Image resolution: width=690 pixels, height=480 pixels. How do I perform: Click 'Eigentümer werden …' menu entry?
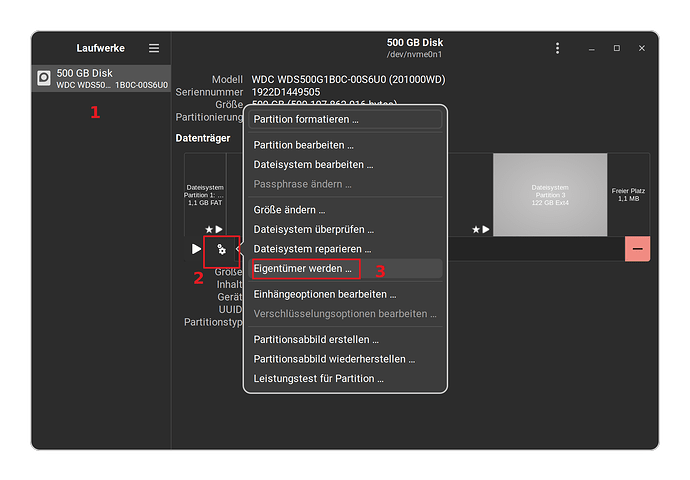pos(303,268)
